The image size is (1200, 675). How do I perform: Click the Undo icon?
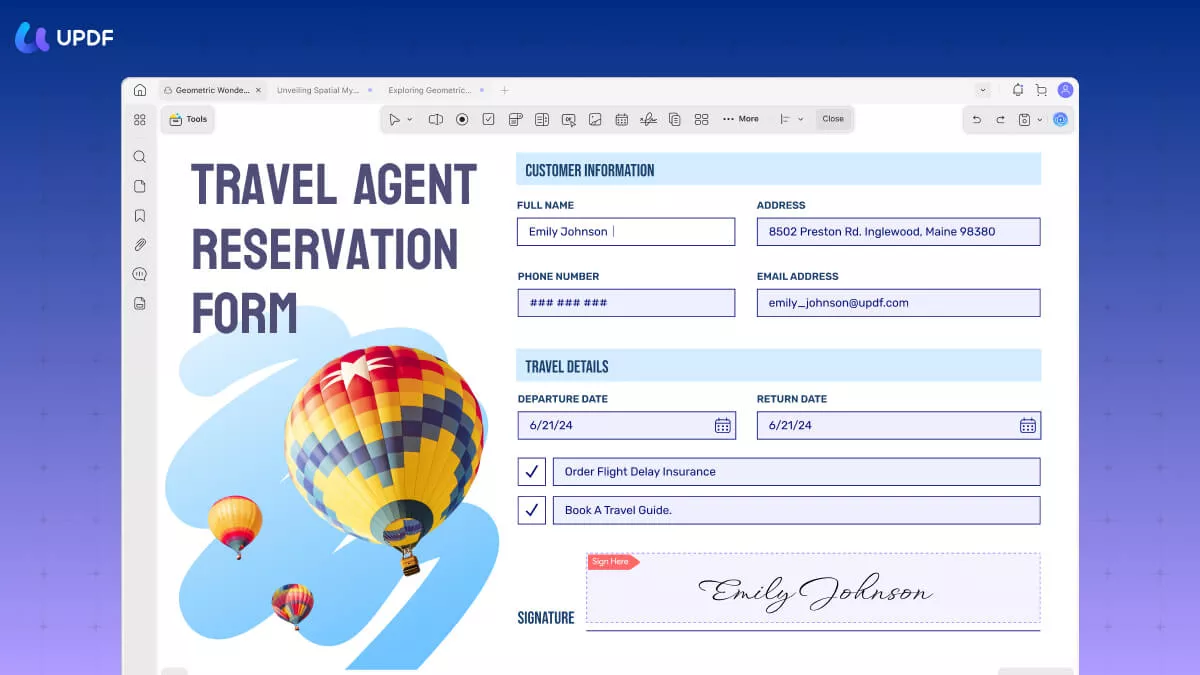pos(977,119)
